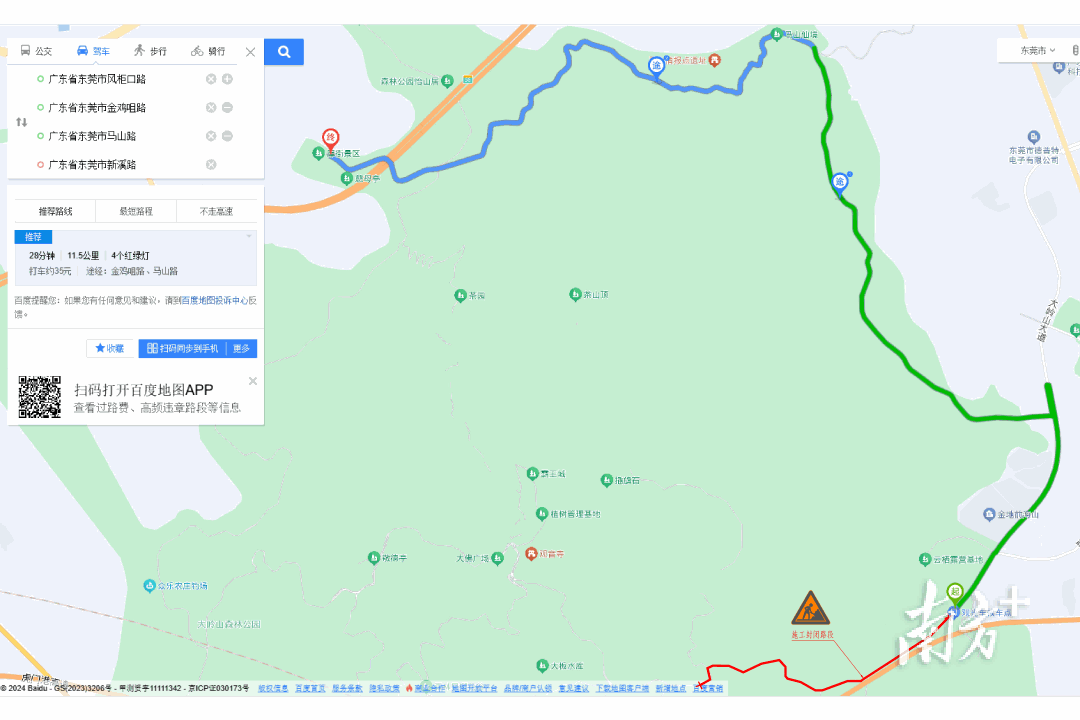Image resolution: width=1080 pixels, height=720 pixels.
Task: Switch to 步行 walking tab
Action: pyautogui.click(x=151, y=51)
